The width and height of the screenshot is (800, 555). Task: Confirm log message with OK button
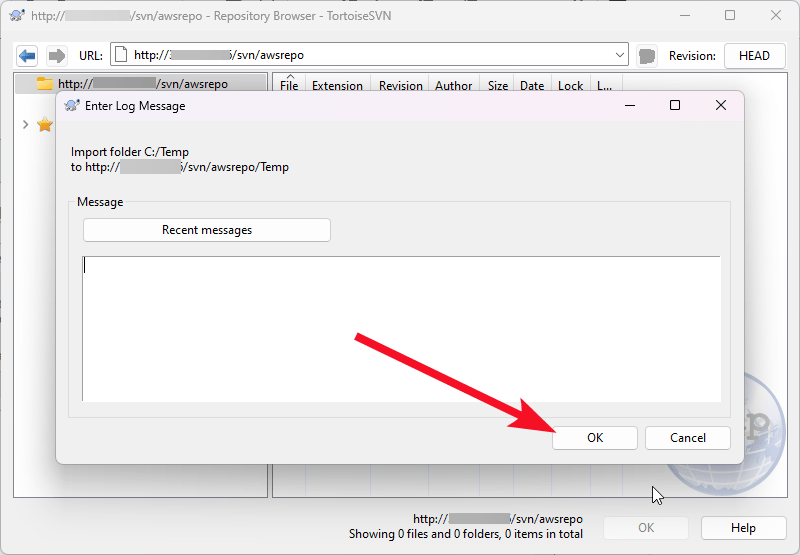point(595,438)
